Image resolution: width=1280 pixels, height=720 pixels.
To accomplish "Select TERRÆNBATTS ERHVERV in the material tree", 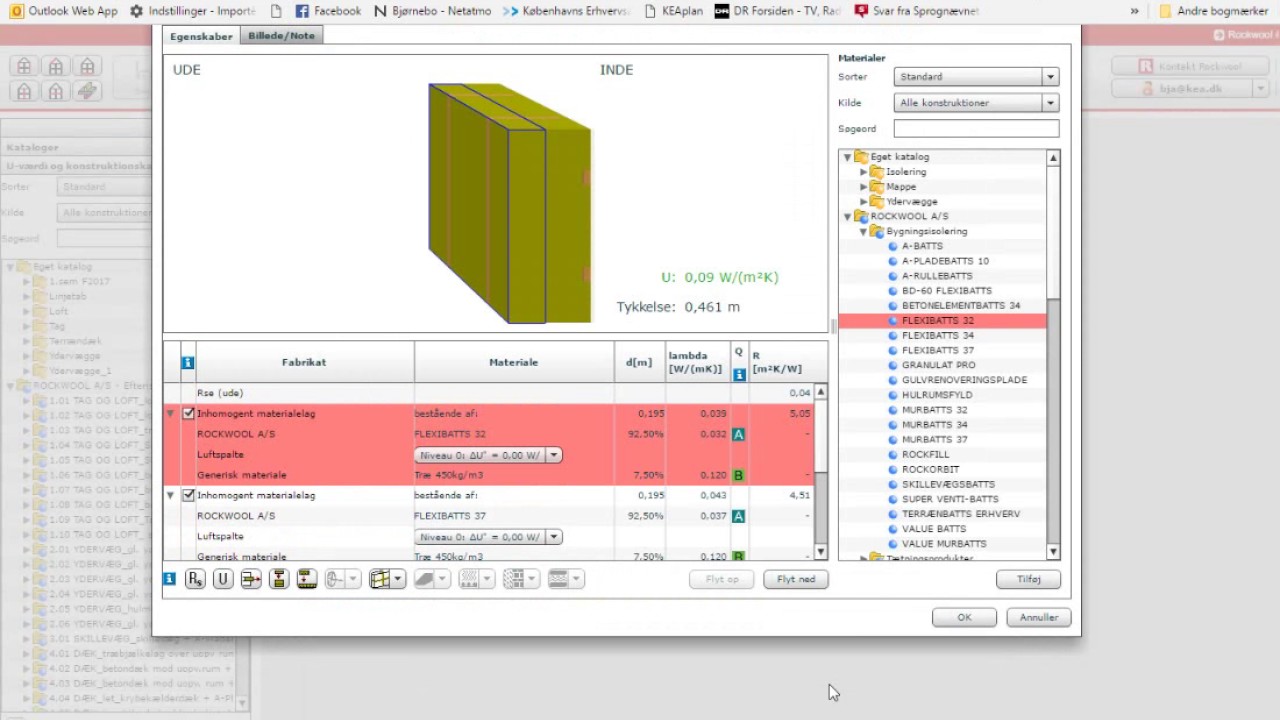I will 960,514.
